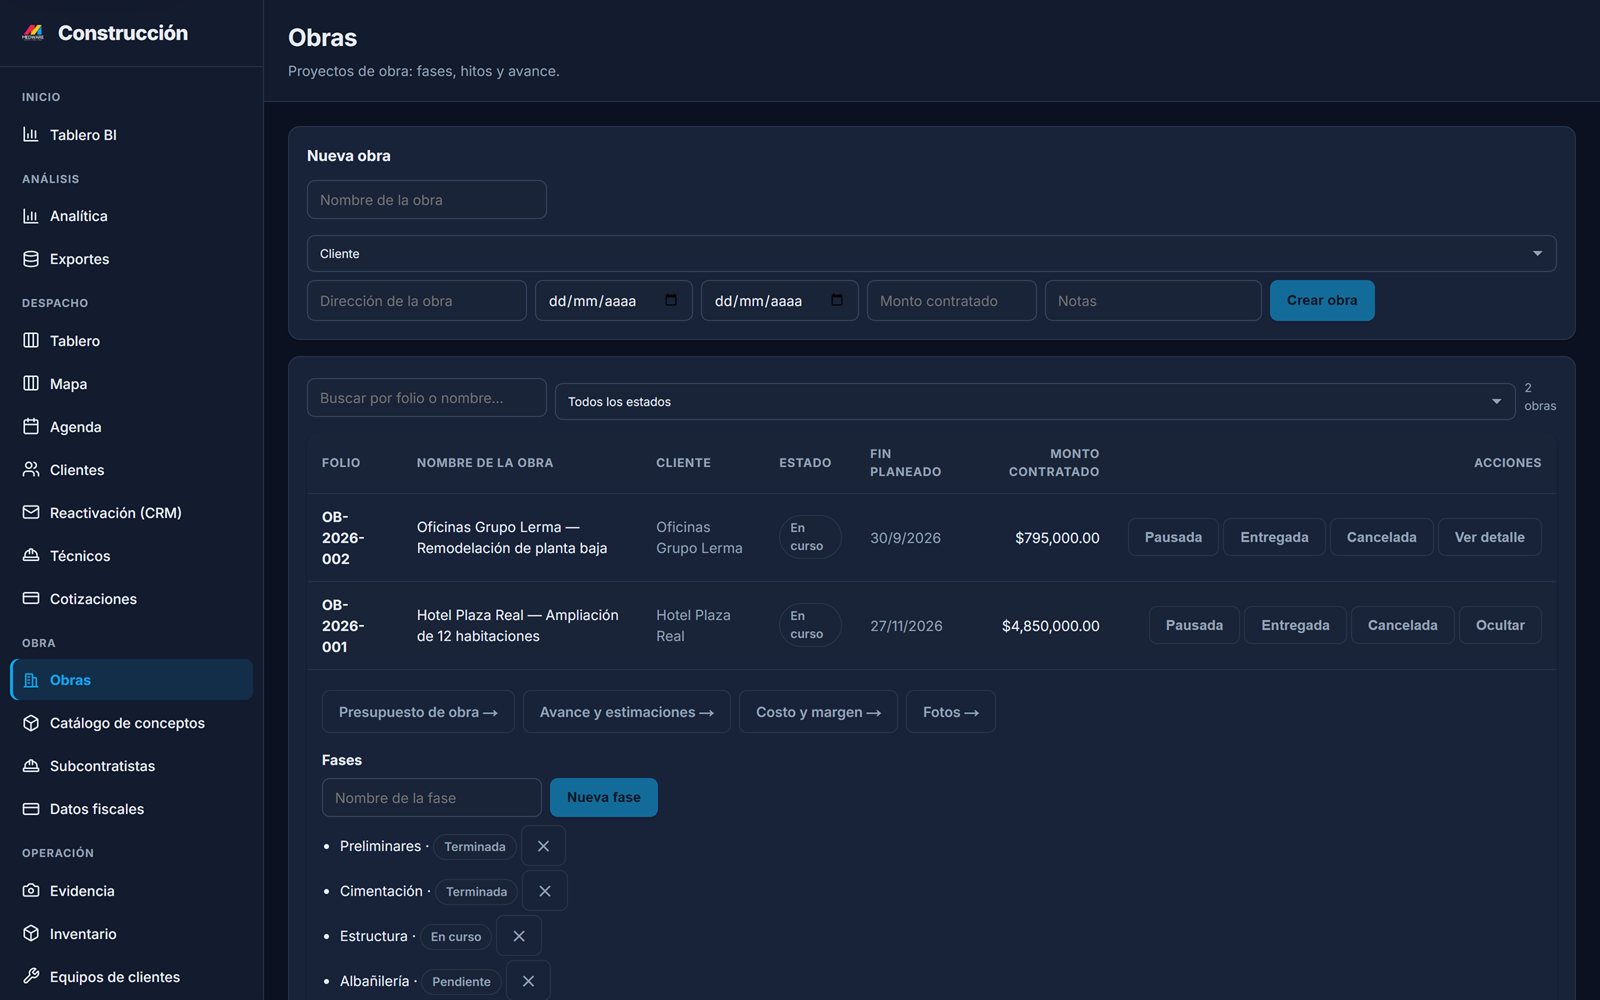1600x1000 pixels.
Task: Hide details with Ocultar button
Action: pos(1500,625)
